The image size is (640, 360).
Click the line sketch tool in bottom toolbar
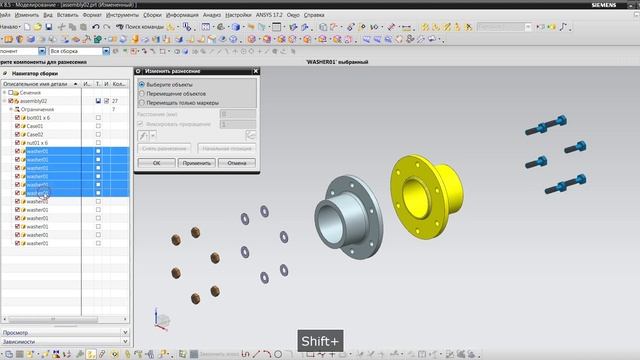[256, 354]
